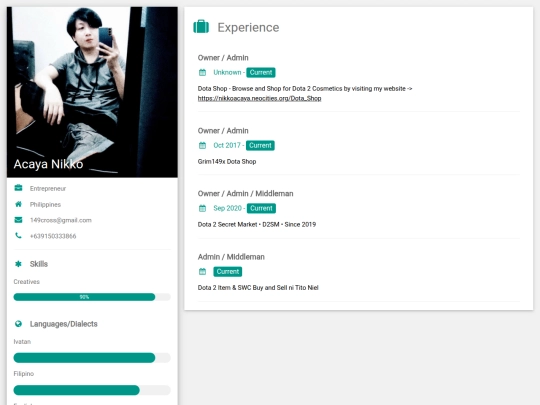540x405 pixels.
Task: Click the Grim149x Dota Shop text
Action: [x=227, y=162]
